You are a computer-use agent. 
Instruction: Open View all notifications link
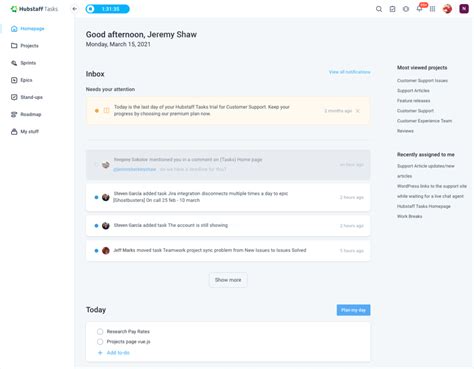[x=349, y=72]
